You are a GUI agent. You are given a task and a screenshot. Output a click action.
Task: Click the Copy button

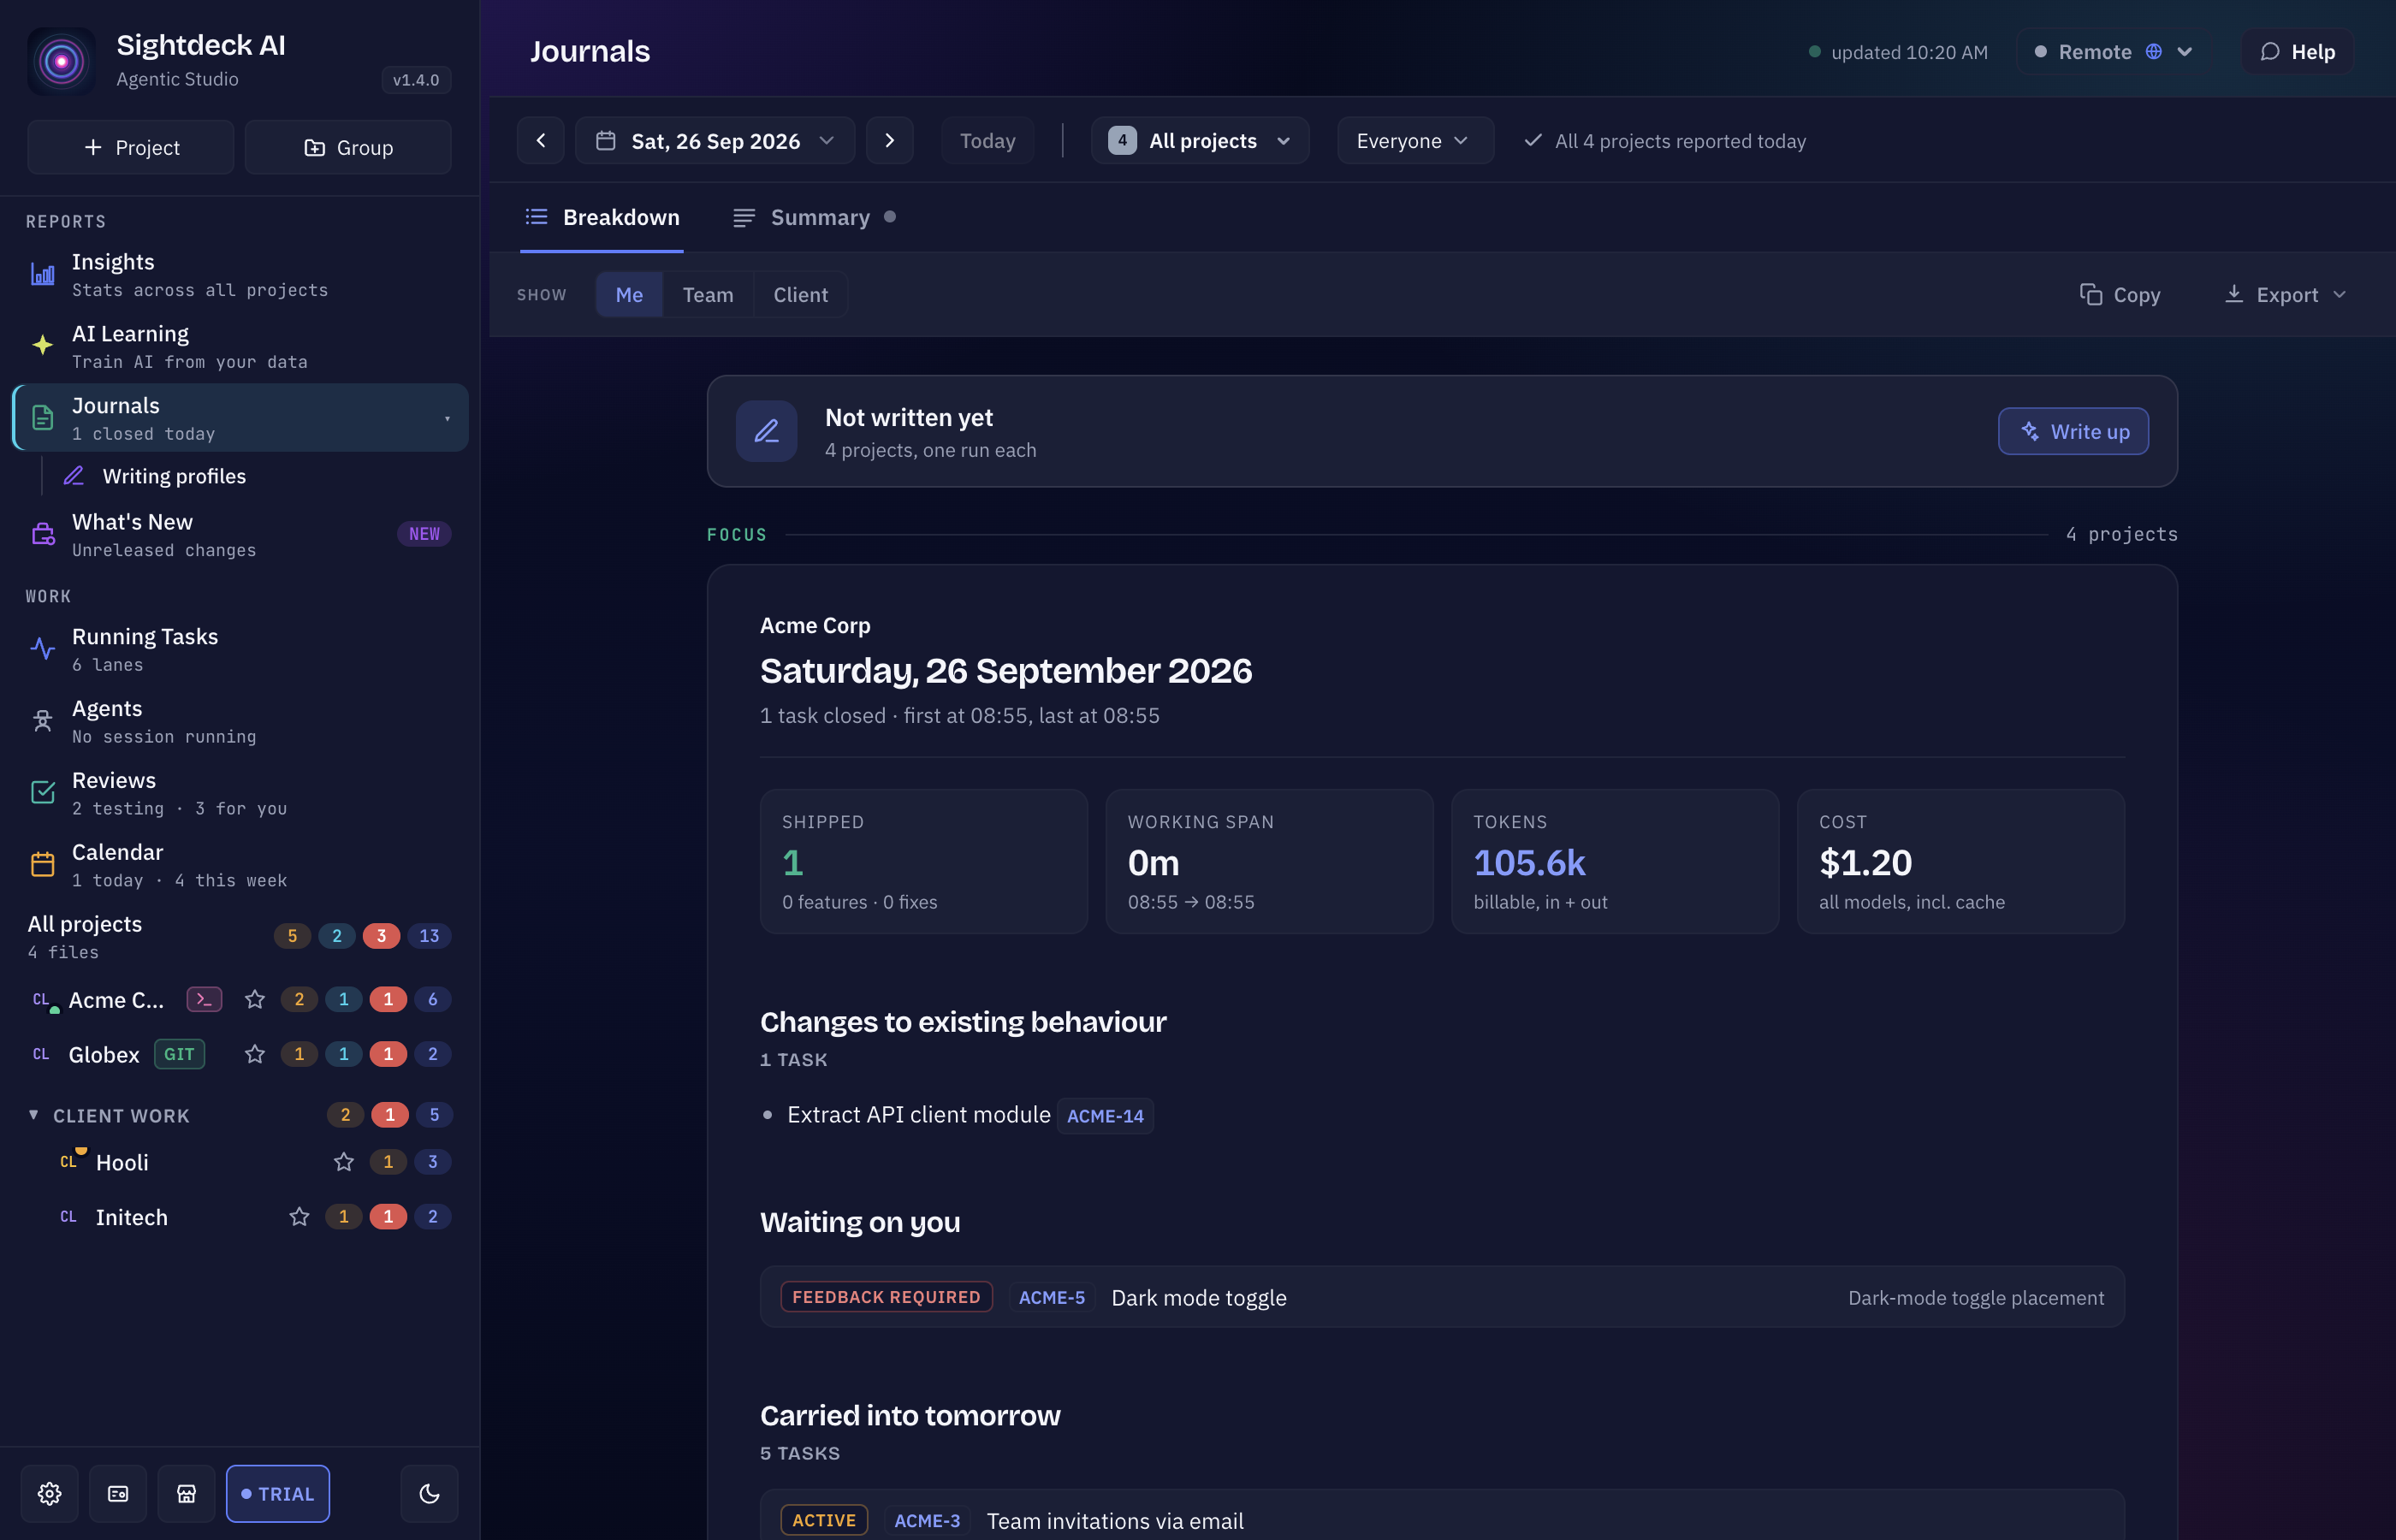click(x=2119, y=295)
